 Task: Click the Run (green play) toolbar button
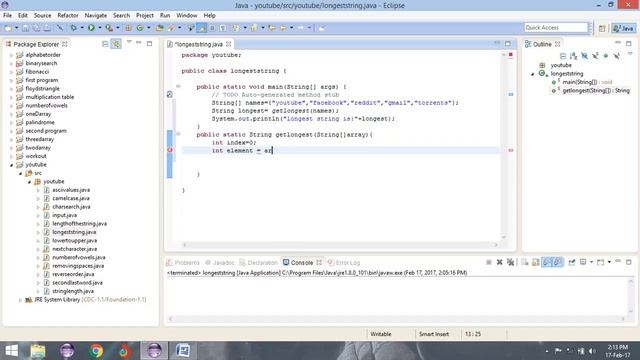click(91, 28)
